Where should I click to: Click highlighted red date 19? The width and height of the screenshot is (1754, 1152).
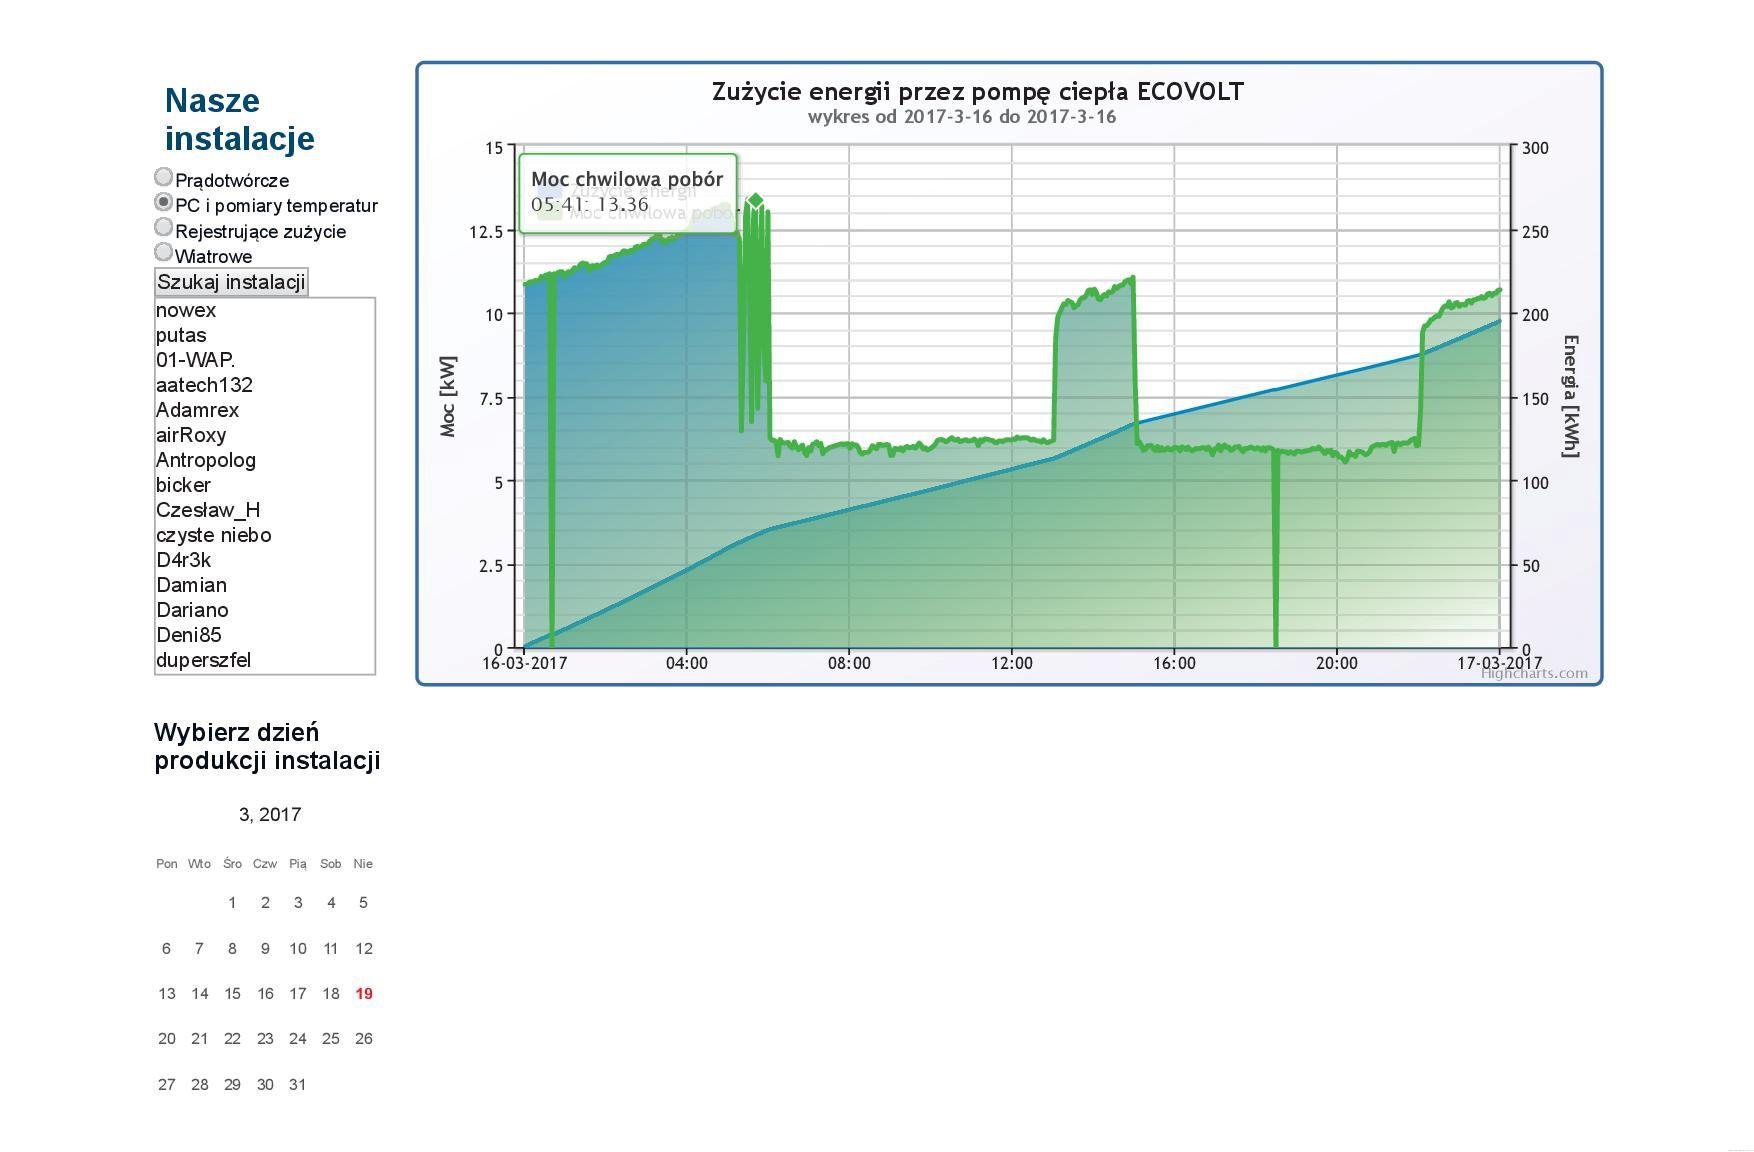364,994
